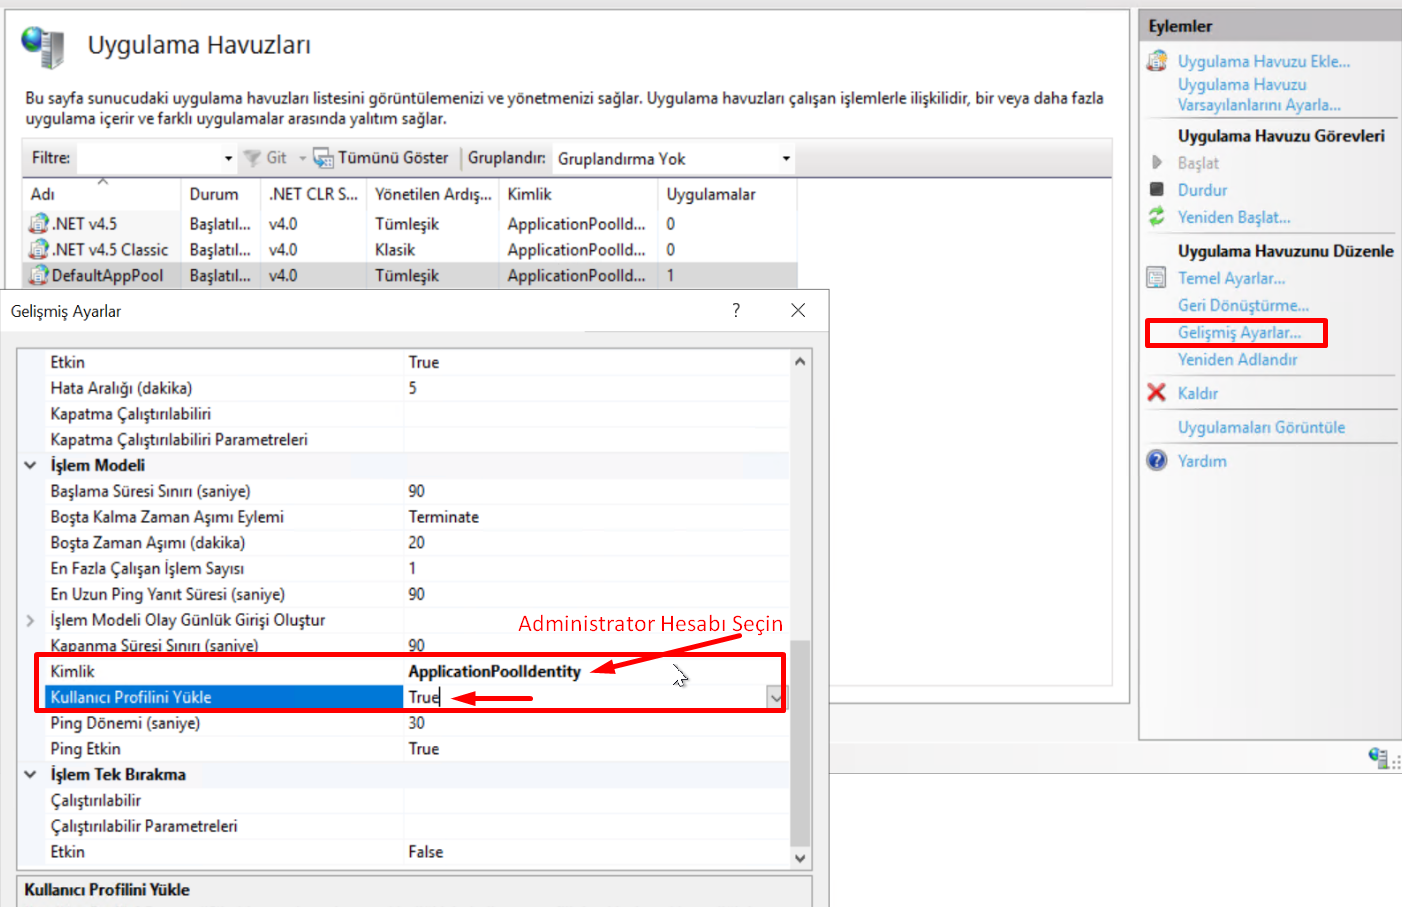This screenshot has width=1402, height=907.
Task: Click the Yardım help icon
Action: pos(1157,460)
